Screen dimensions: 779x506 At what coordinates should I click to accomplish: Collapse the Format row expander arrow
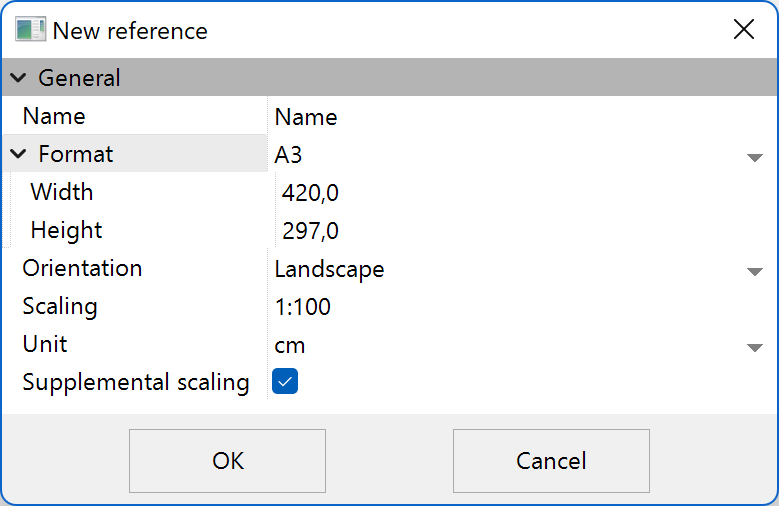click(x=19, y=154)
